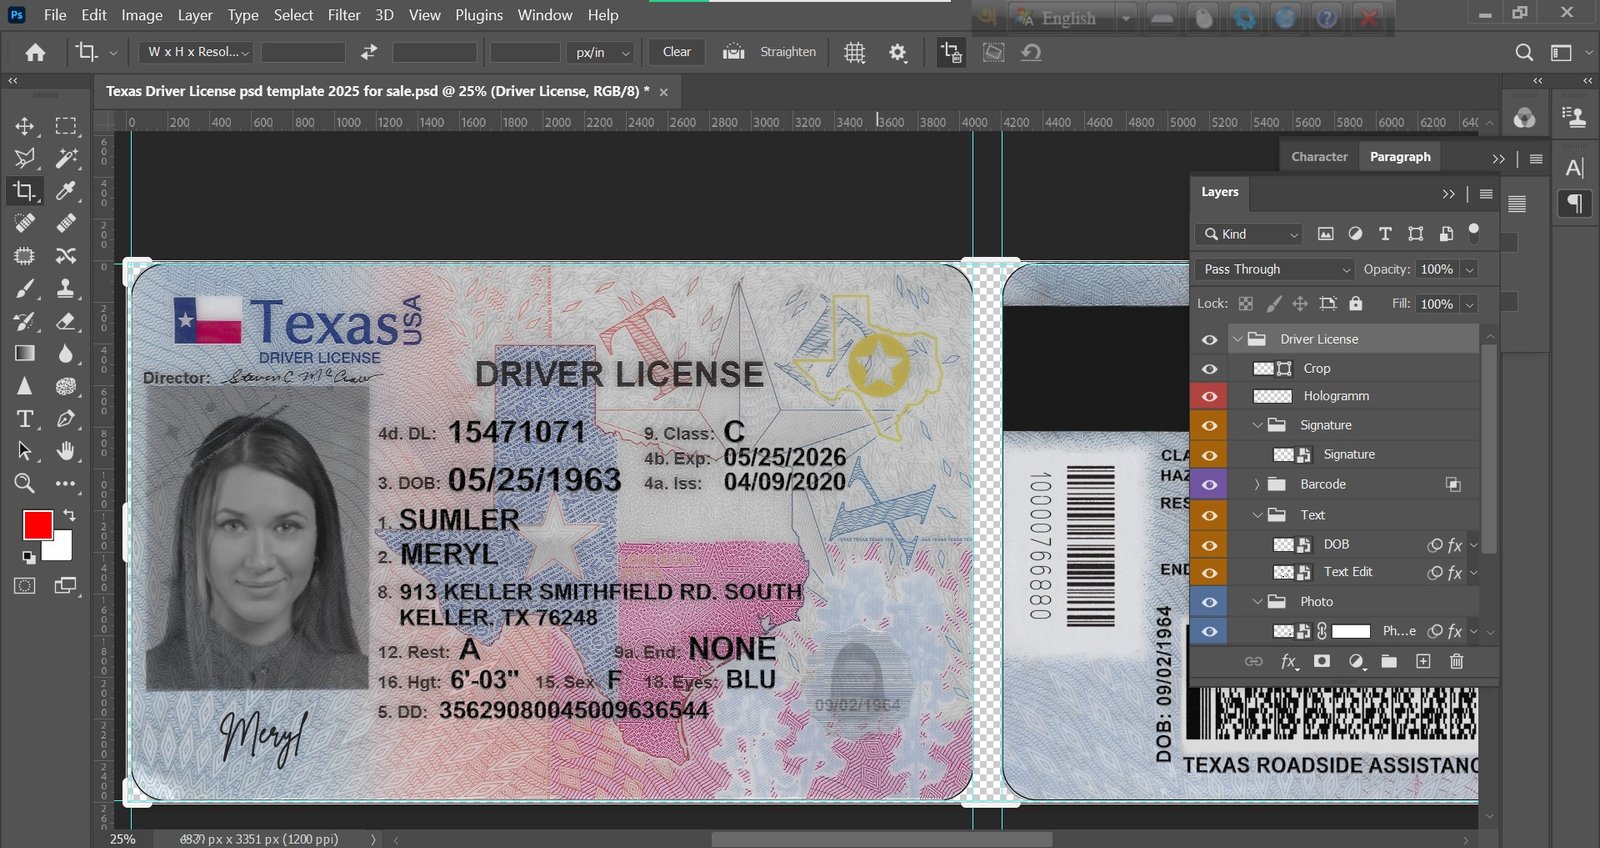Hide the Barcode group
This screenshot has height=848, width=1600.
[1209, 484]
